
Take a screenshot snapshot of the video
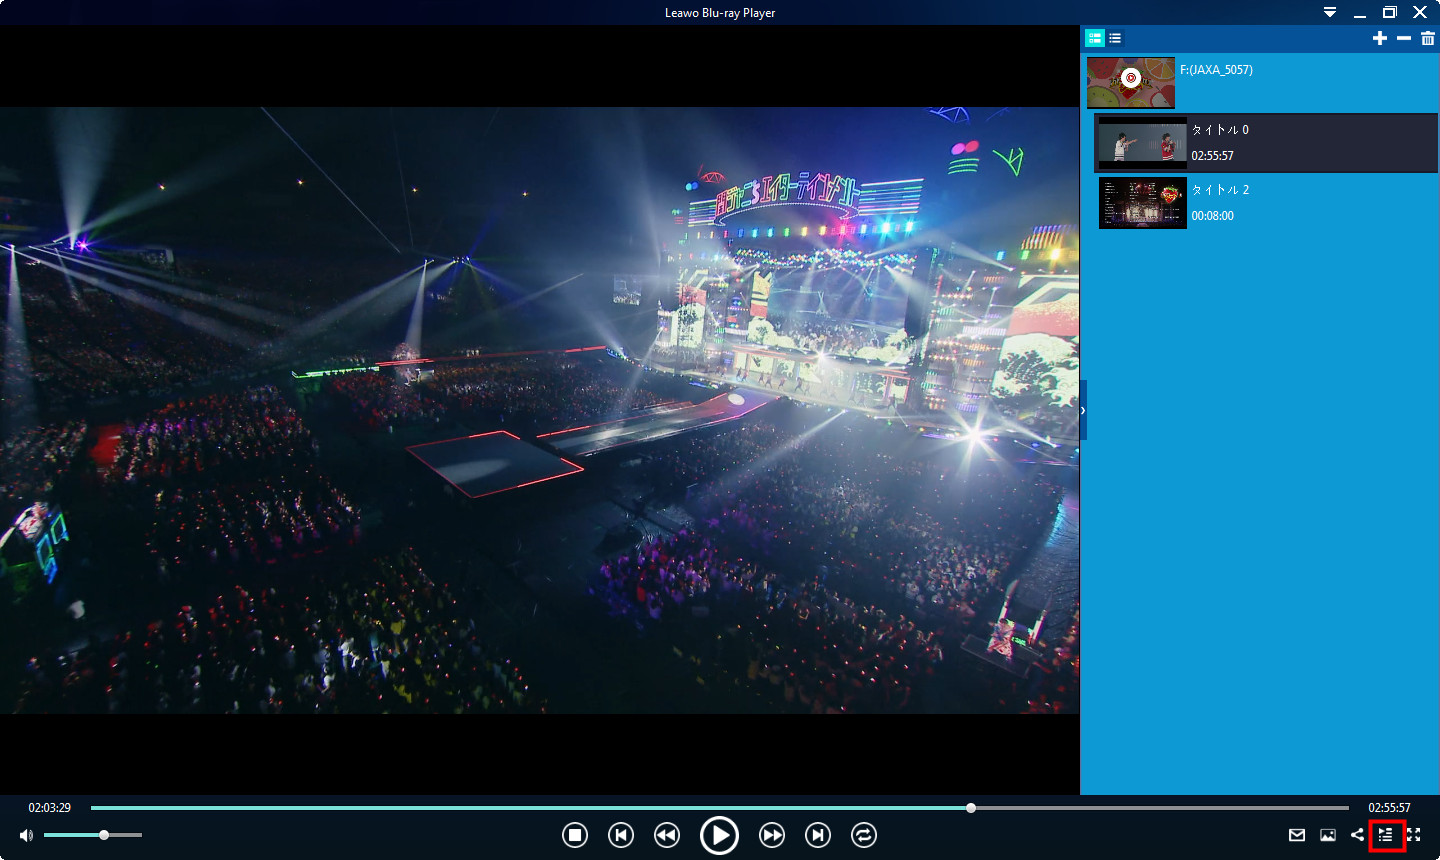coord(1328,835)
